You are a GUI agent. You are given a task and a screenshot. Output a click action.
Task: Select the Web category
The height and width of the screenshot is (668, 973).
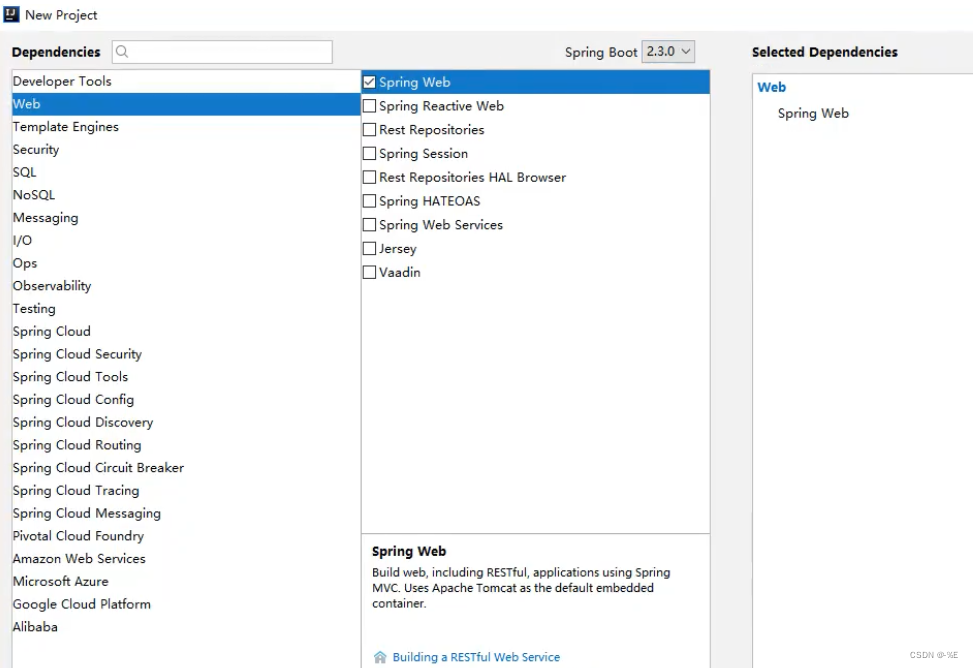(186, 104)
